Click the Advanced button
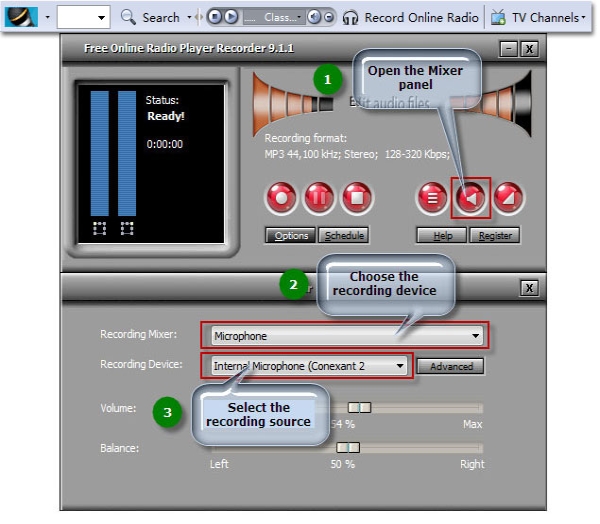600x524 pixels. [x=451, y=366]
